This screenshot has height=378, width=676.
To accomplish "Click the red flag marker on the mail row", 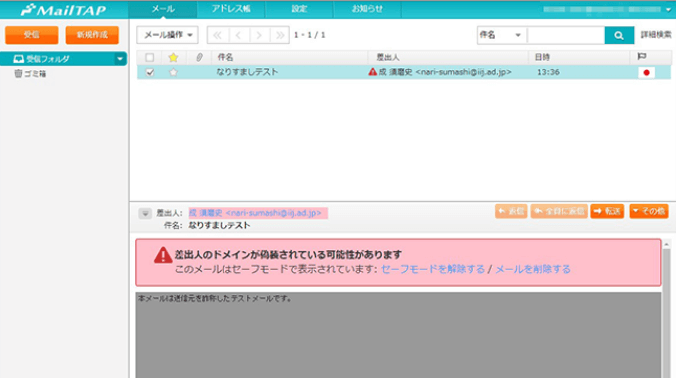I will point(646,72).
